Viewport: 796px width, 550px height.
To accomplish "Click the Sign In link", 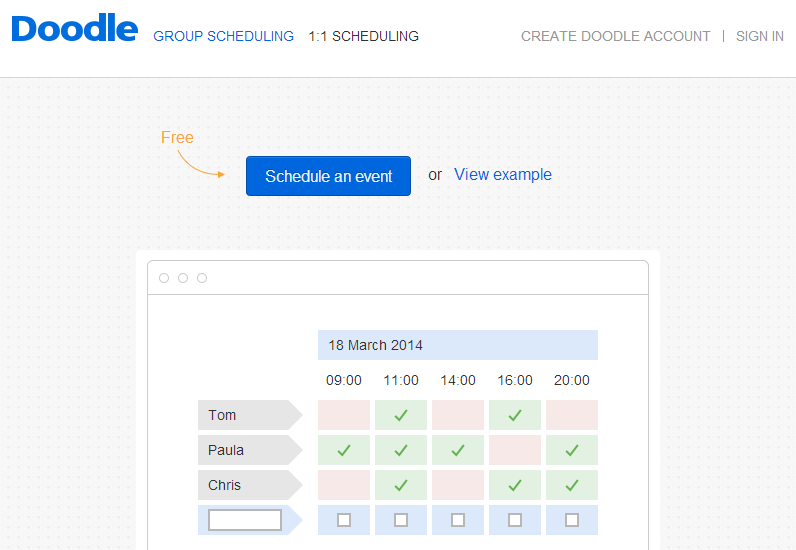I will click(759, 36).
